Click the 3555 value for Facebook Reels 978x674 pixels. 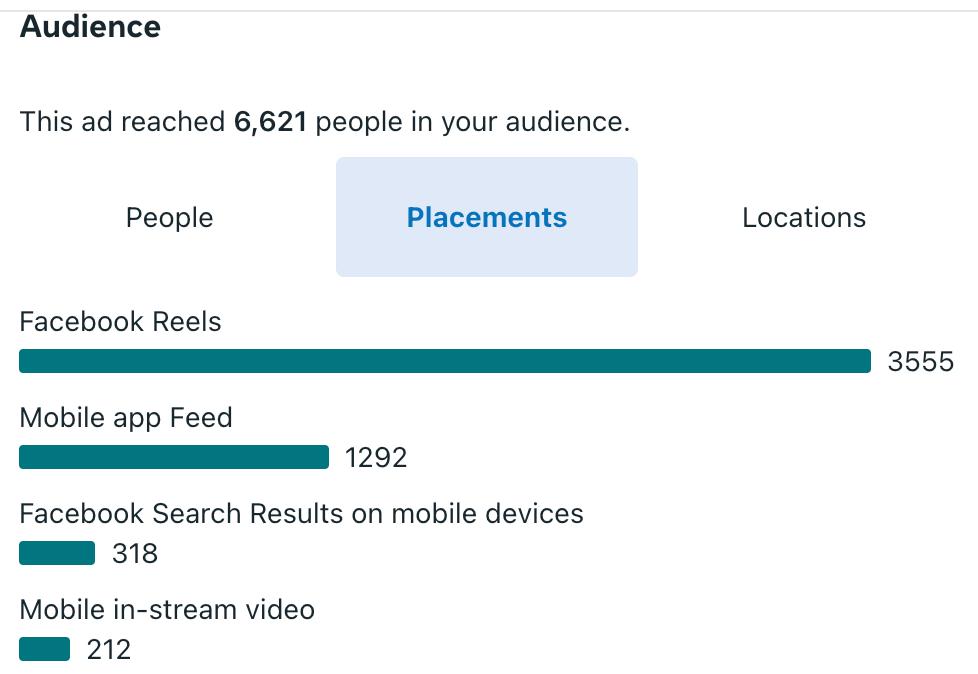(x=920, y=362)
